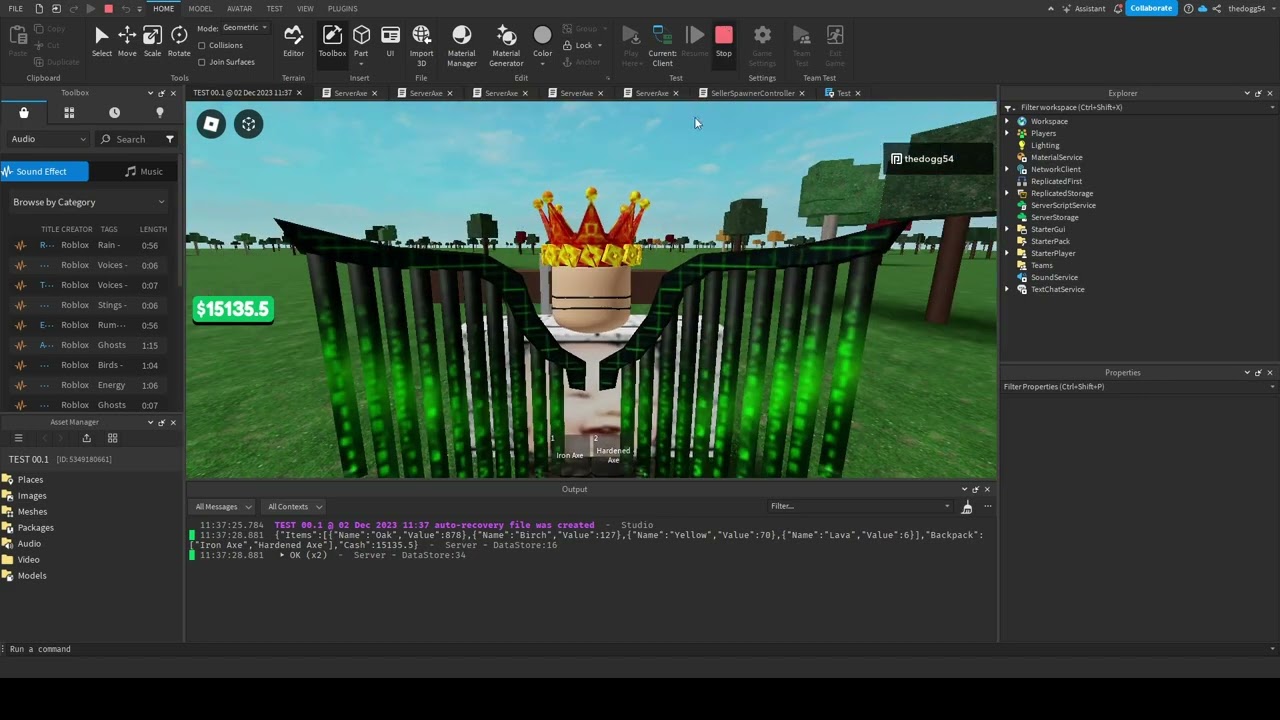Open the PLUGINS ribbon tab

pos(342,9)
